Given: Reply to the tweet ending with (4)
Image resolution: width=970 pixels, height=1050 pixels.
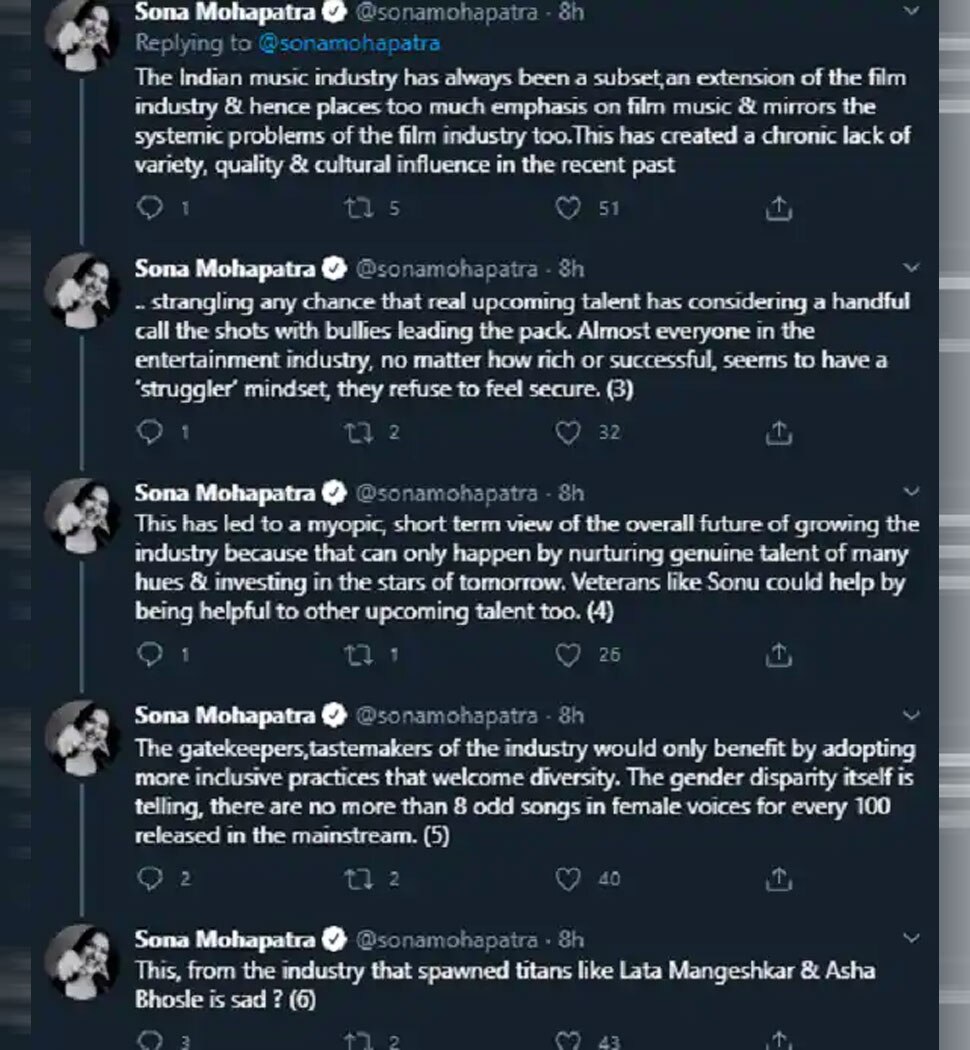Looking at the screenshot, I should tap(149, 654).
